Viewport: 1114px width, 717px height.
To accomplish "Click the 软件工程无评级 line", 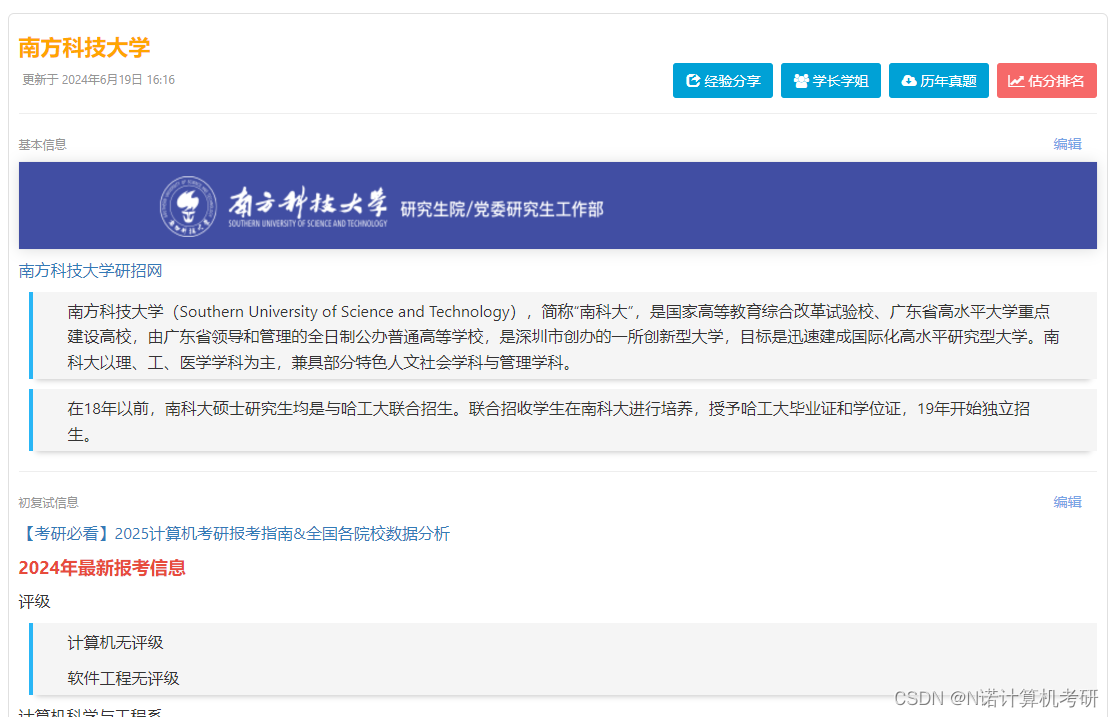I will tap(123, 679).
